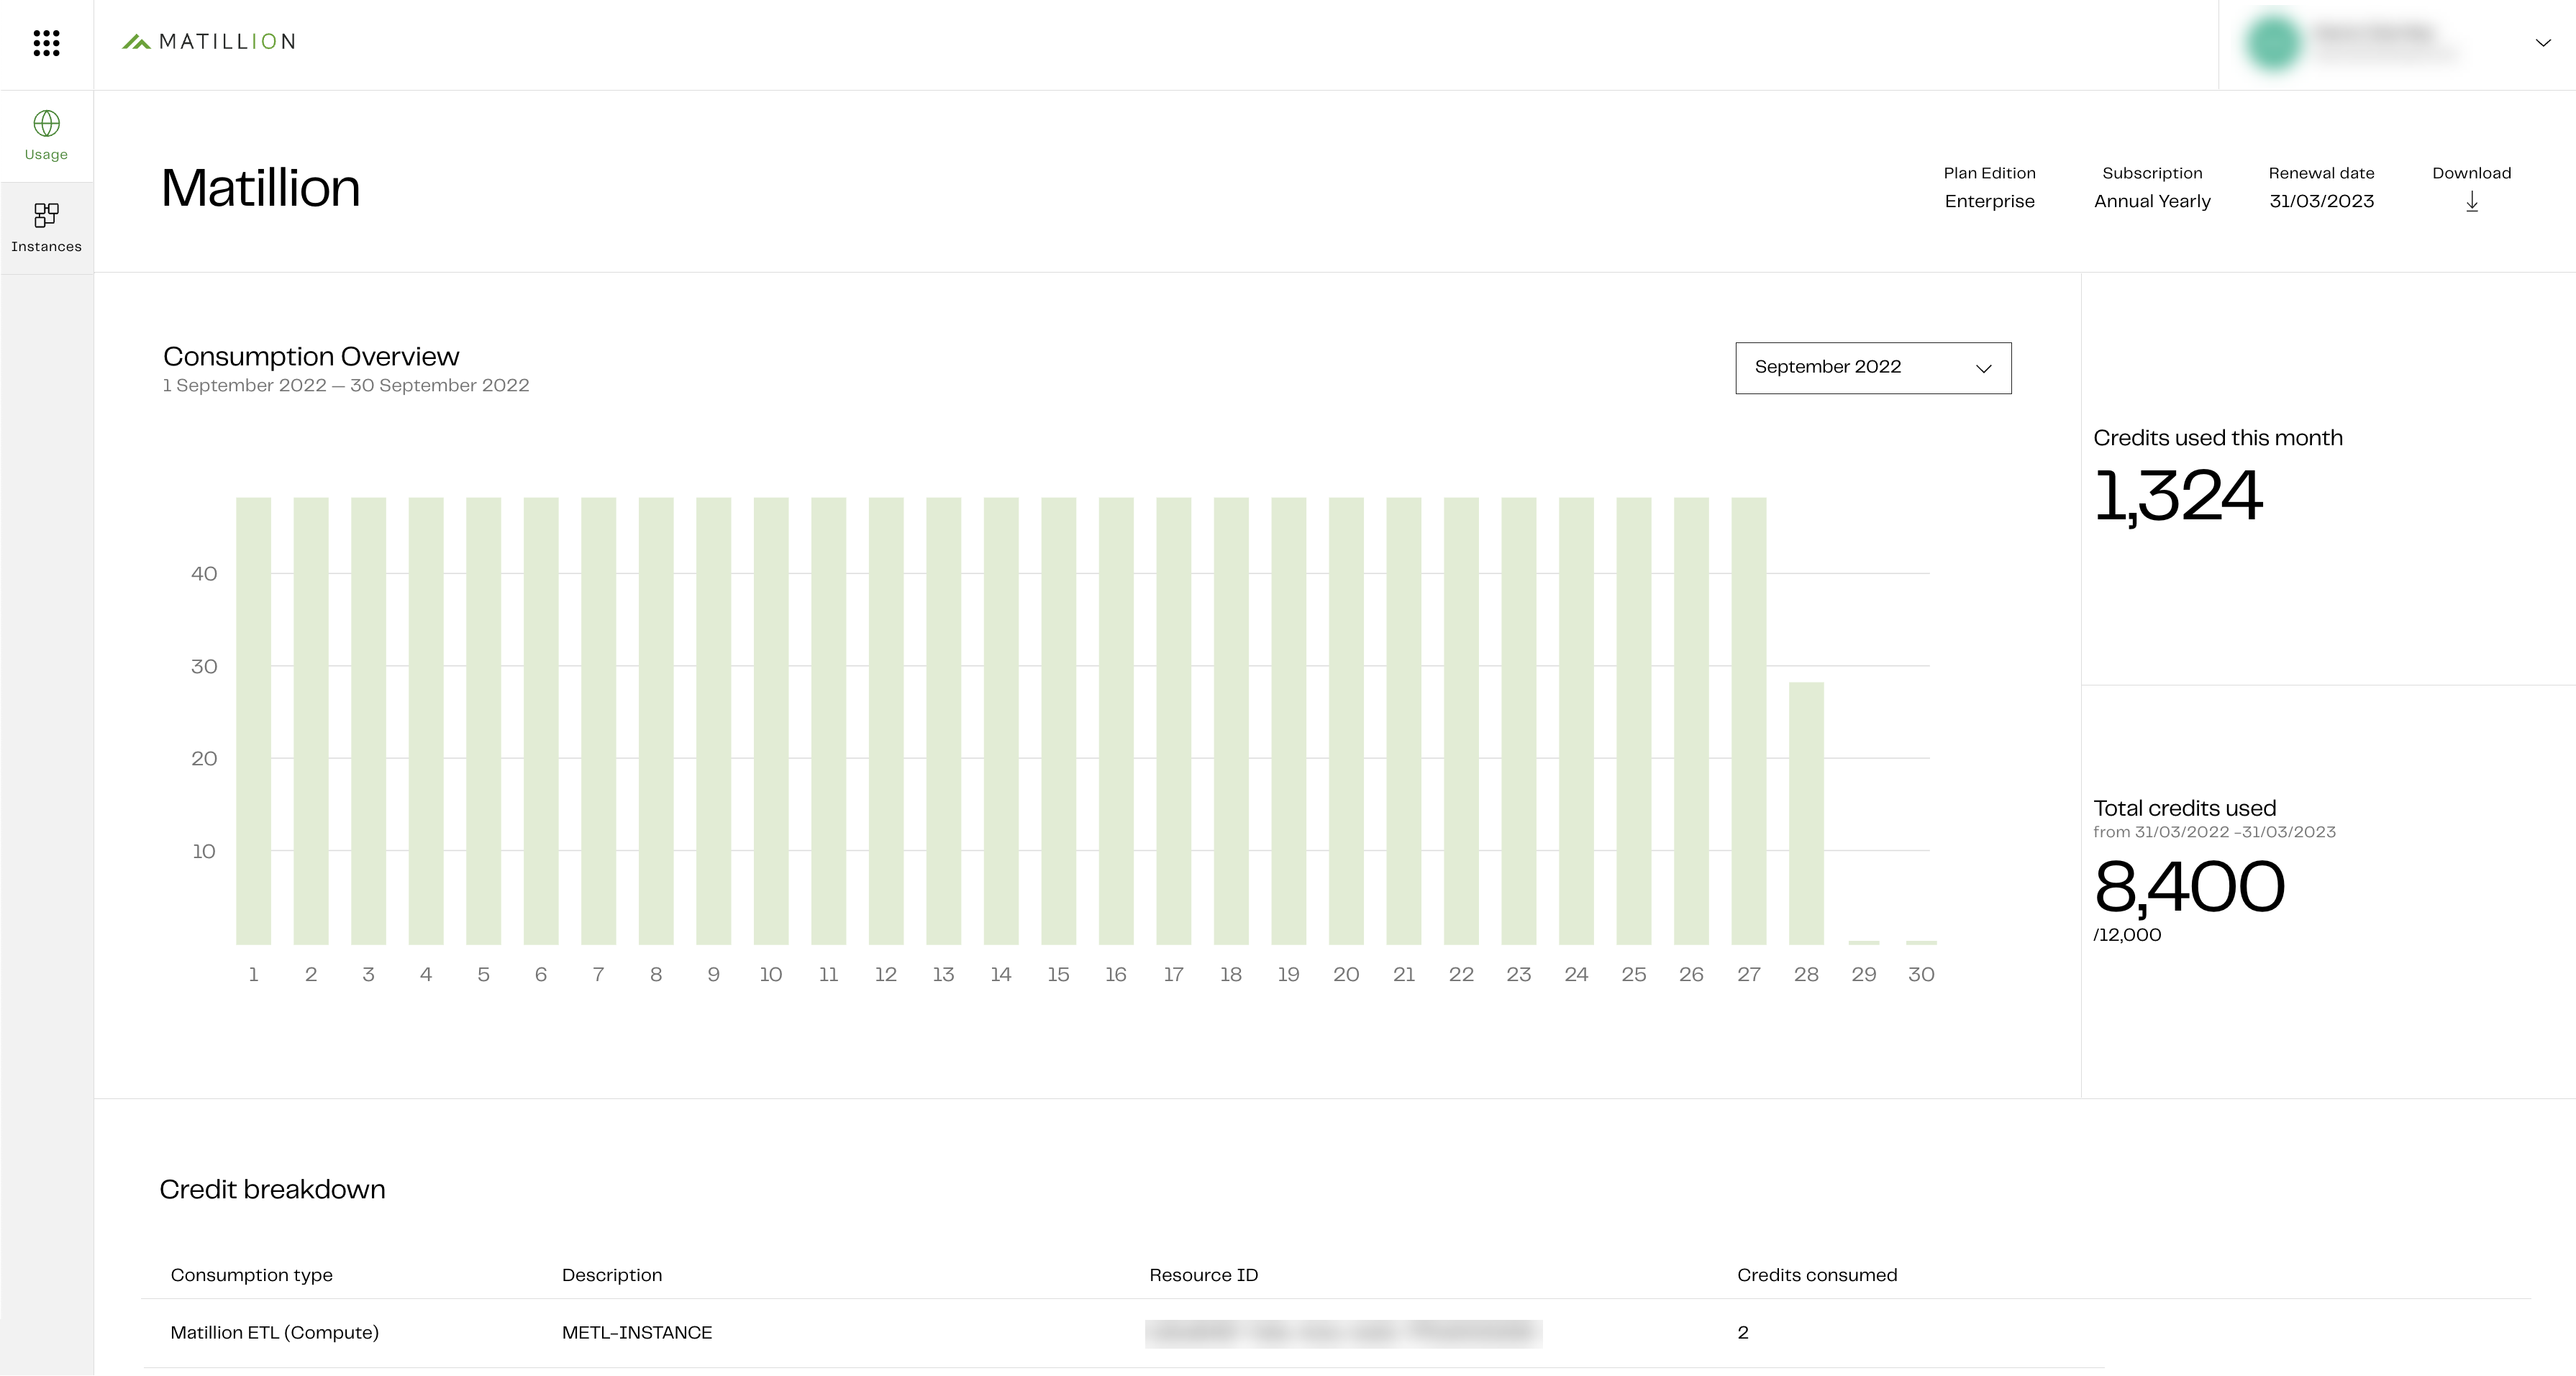The image size is (2576, 1376).
Task: Click the x-axis label 30
Action: pos(1921,974)
